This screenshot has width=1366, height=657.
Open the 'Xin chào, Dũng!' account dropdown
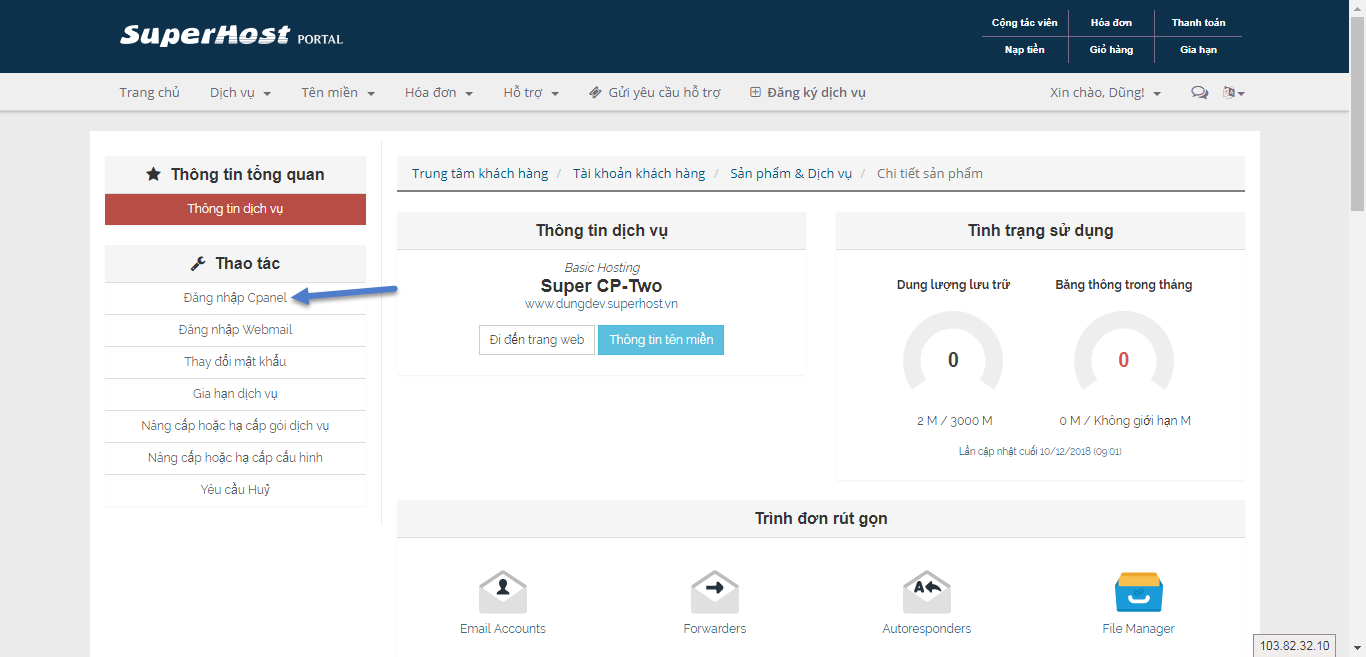pos(1105,93)
